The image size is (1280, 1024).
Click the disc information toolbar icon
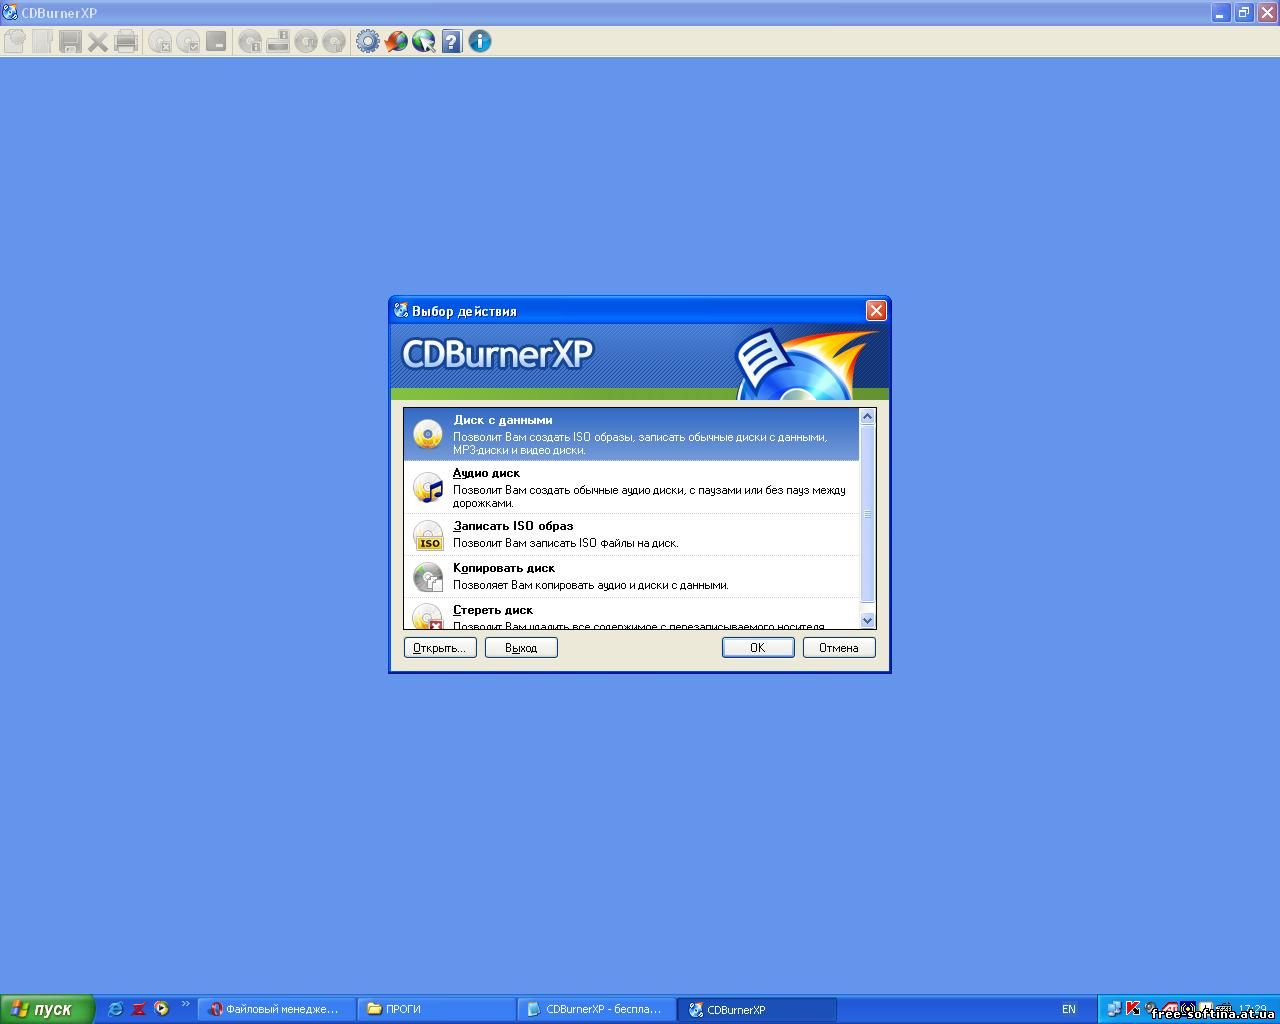click(x=250, y=41)
